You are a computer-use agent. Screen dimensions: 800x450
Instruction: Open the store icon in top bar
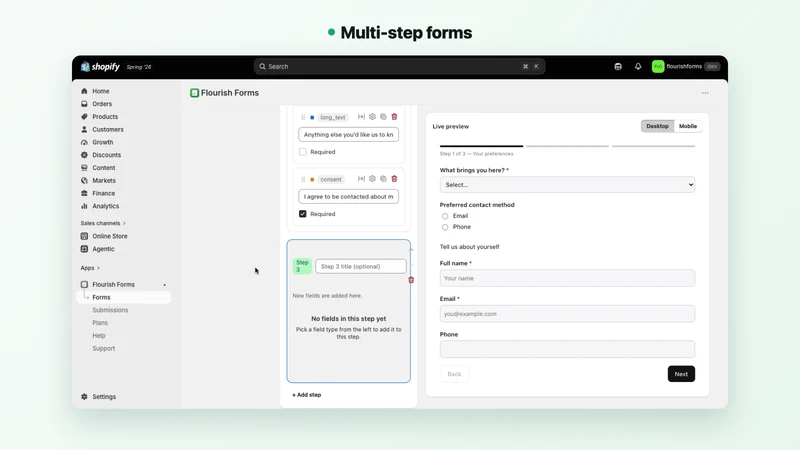tap(618, 66)
